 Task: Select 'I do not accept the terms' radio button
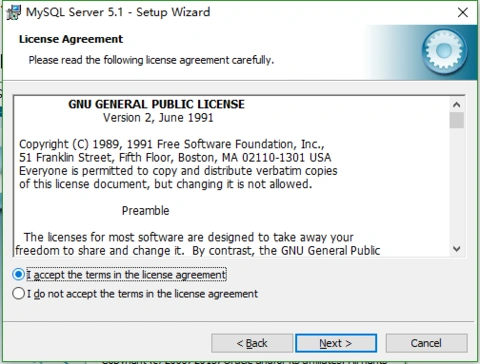coord(18,294)
